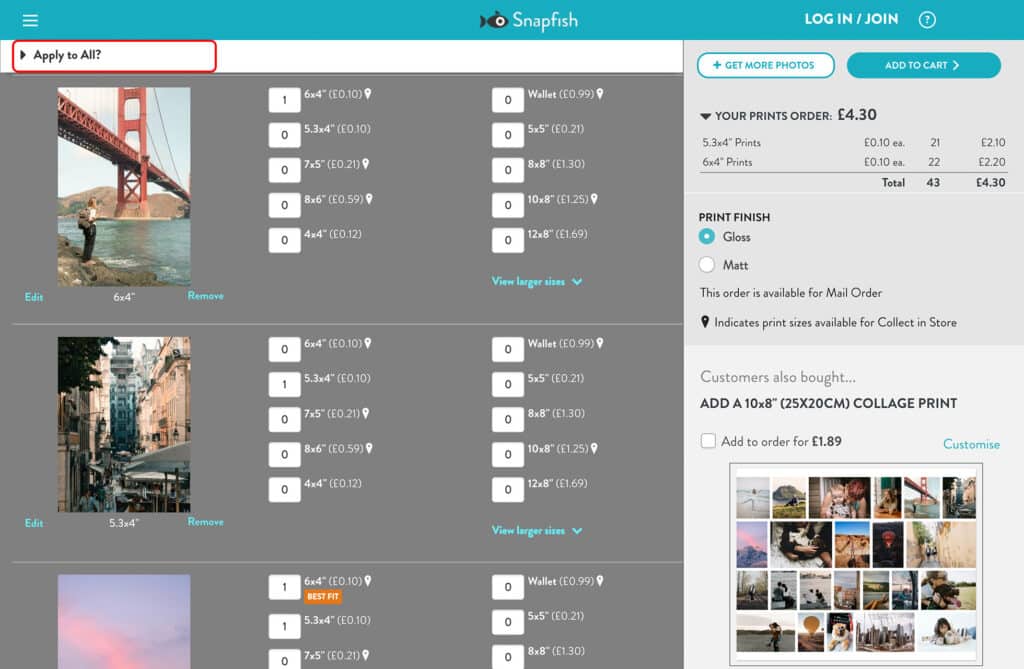Click store pin beside second photo's 8x6" size
Viewport: 1024px width, 669px height.
[368, 449]
